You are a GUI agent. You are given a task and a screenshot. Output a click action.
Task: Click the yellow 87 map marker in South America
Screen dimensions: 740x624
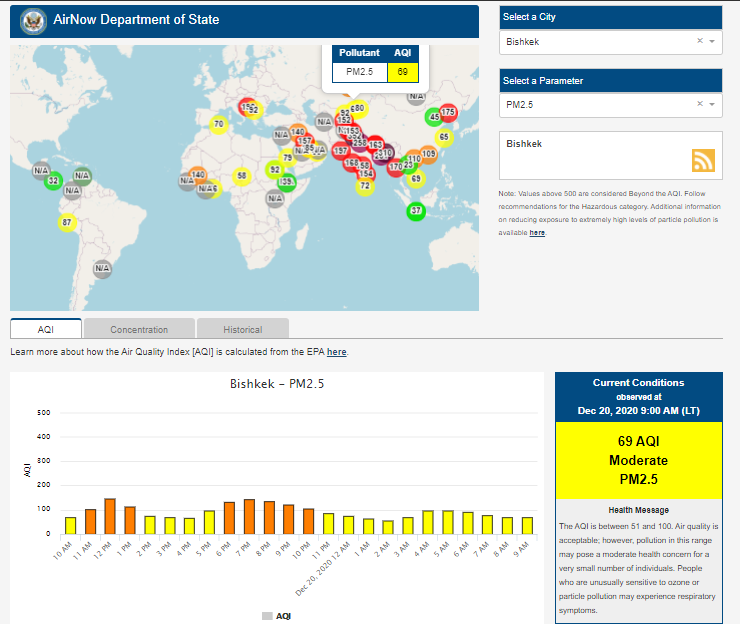pyautogui.click(x=67, y=222)
